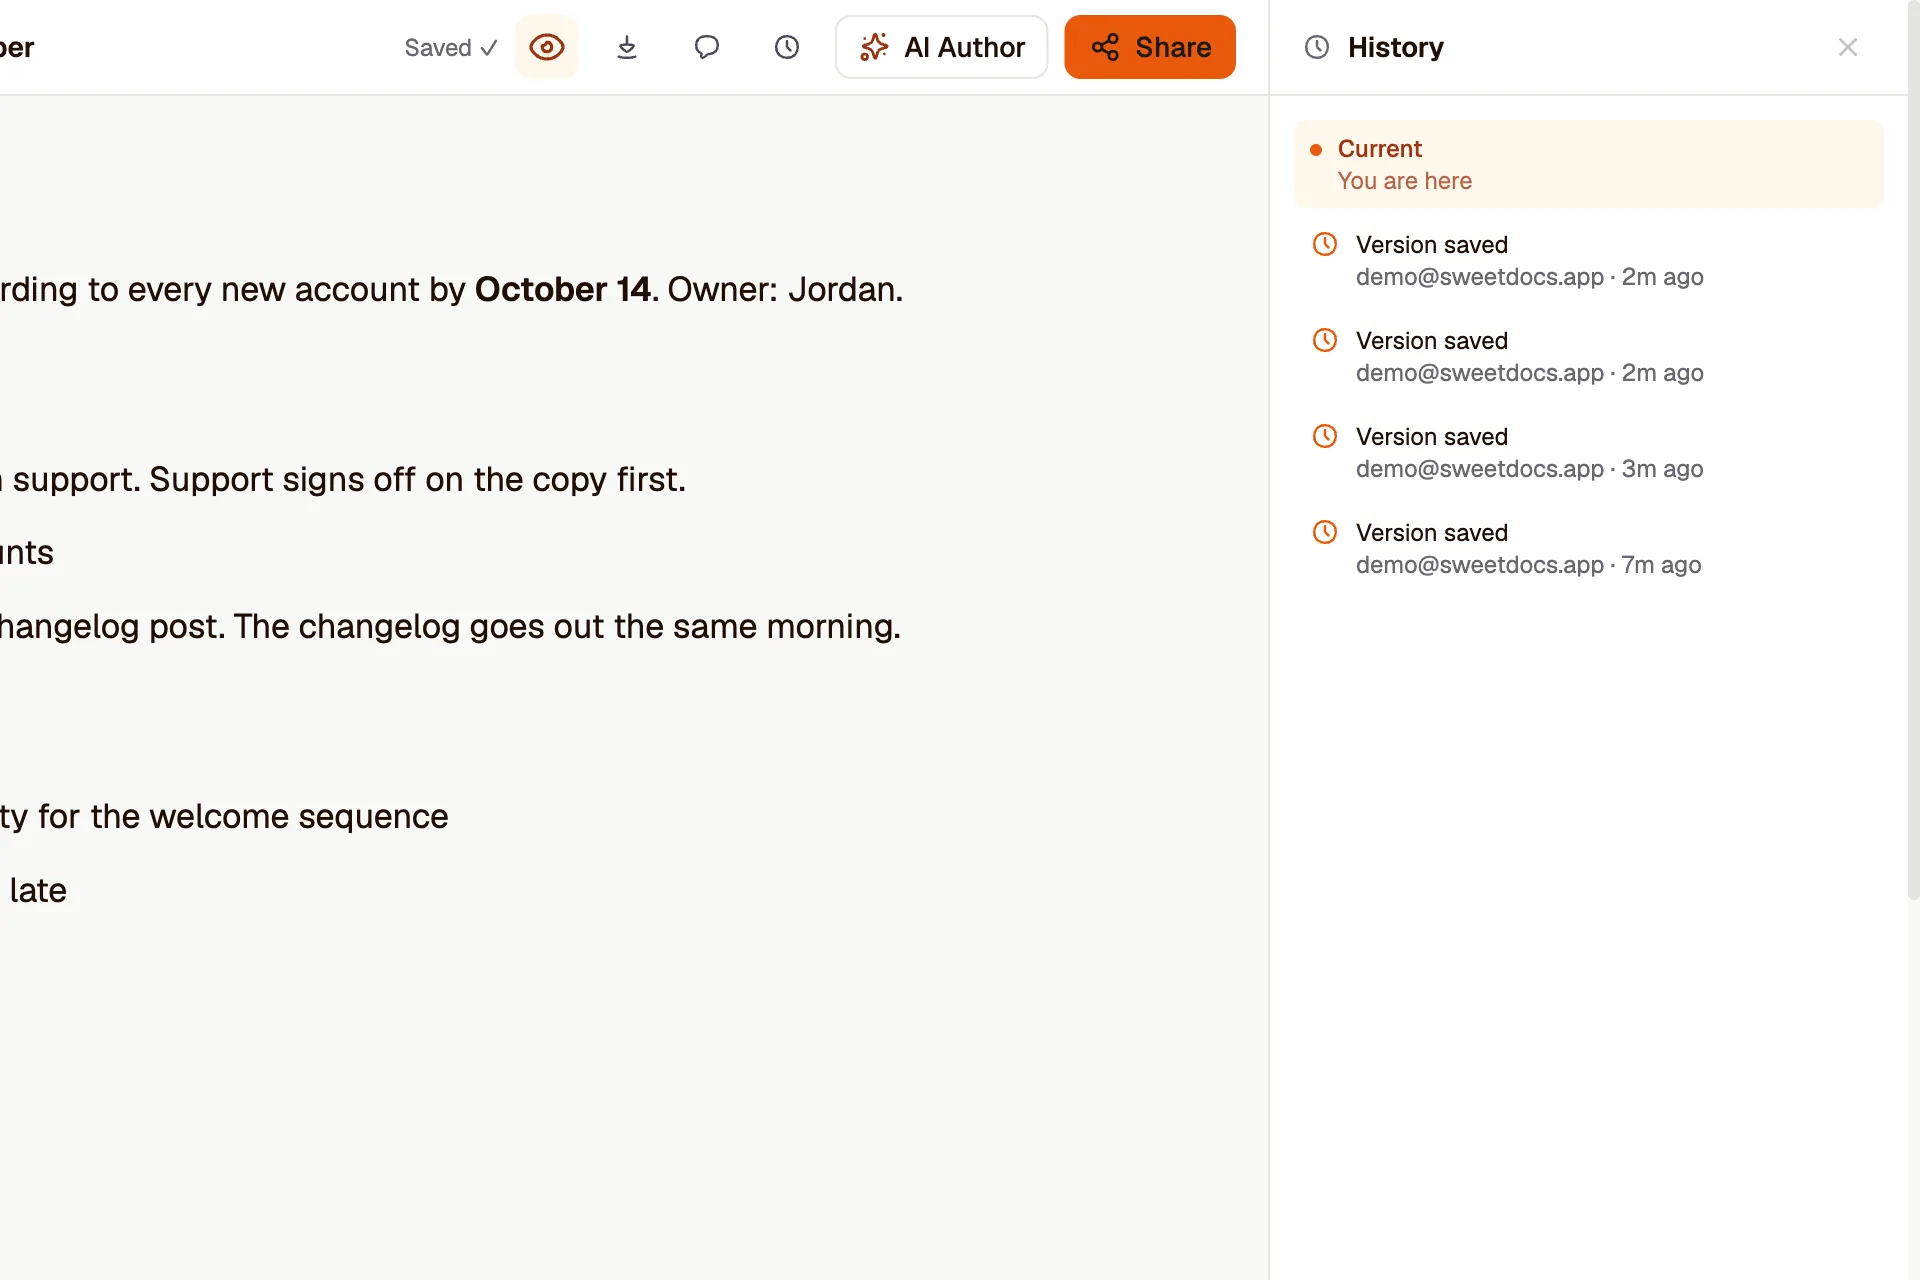The image size is (1920, 1280).
Task: Click the 'You are here' label
Action: pyautogui.click(x=1405, y=181)
